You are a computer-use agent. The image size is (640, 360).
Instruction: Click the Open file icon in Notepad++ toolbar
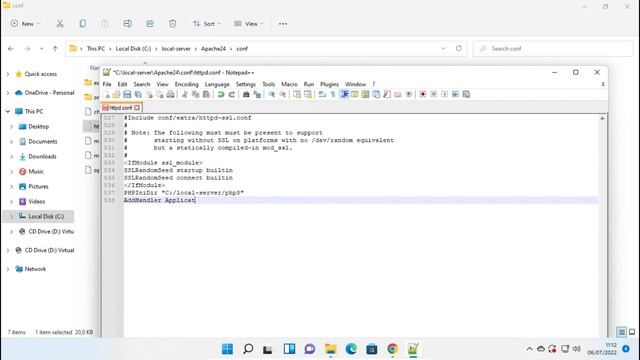(117, 95)
